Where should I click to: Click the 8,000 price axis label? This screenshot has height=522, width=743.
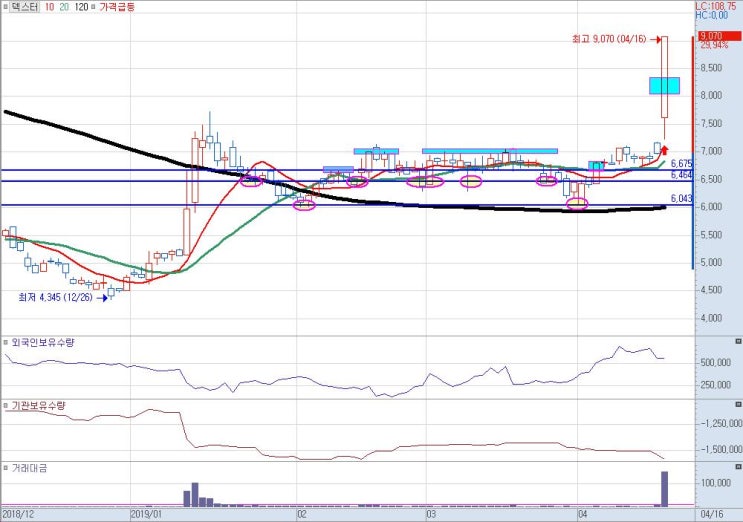[712, 95]
